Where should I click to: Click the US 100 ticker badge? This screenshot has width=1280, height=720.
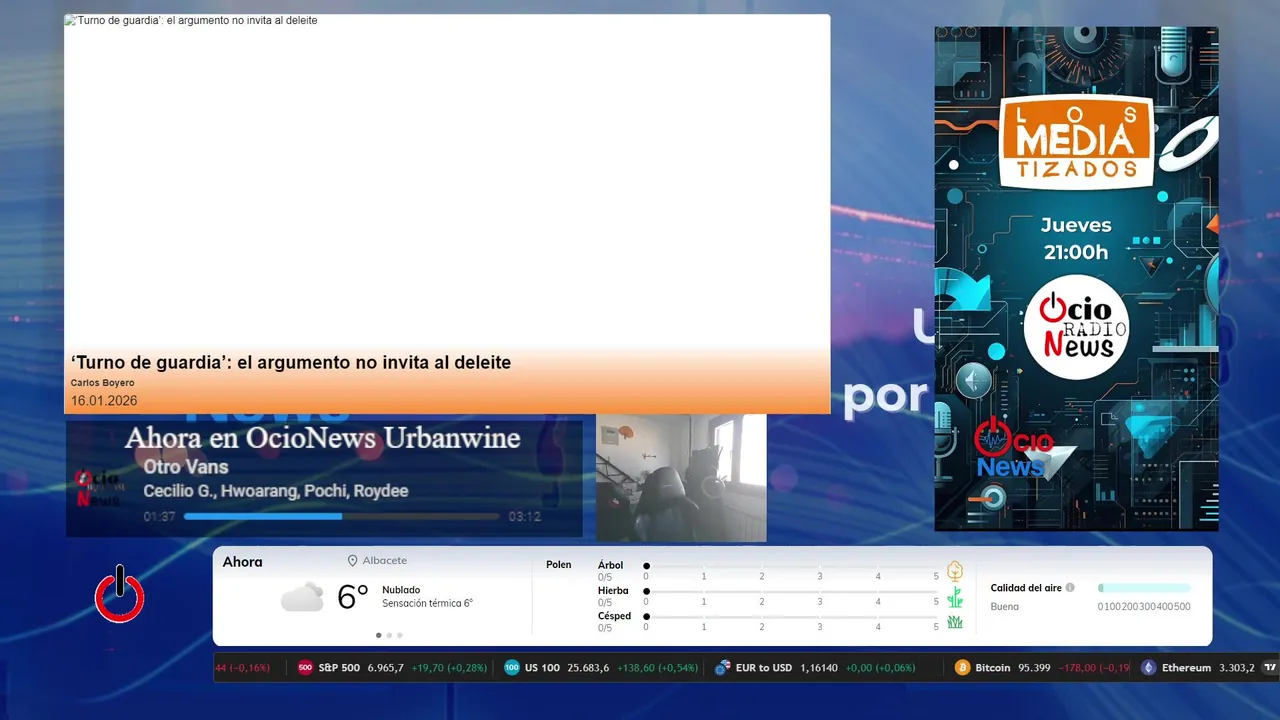pyautogui.click(x=512, y=668)
